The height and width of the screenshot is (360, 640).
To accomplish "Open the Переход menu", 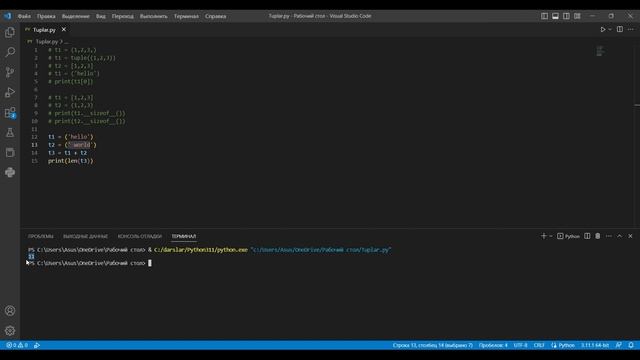I will [x=122, y=16].
